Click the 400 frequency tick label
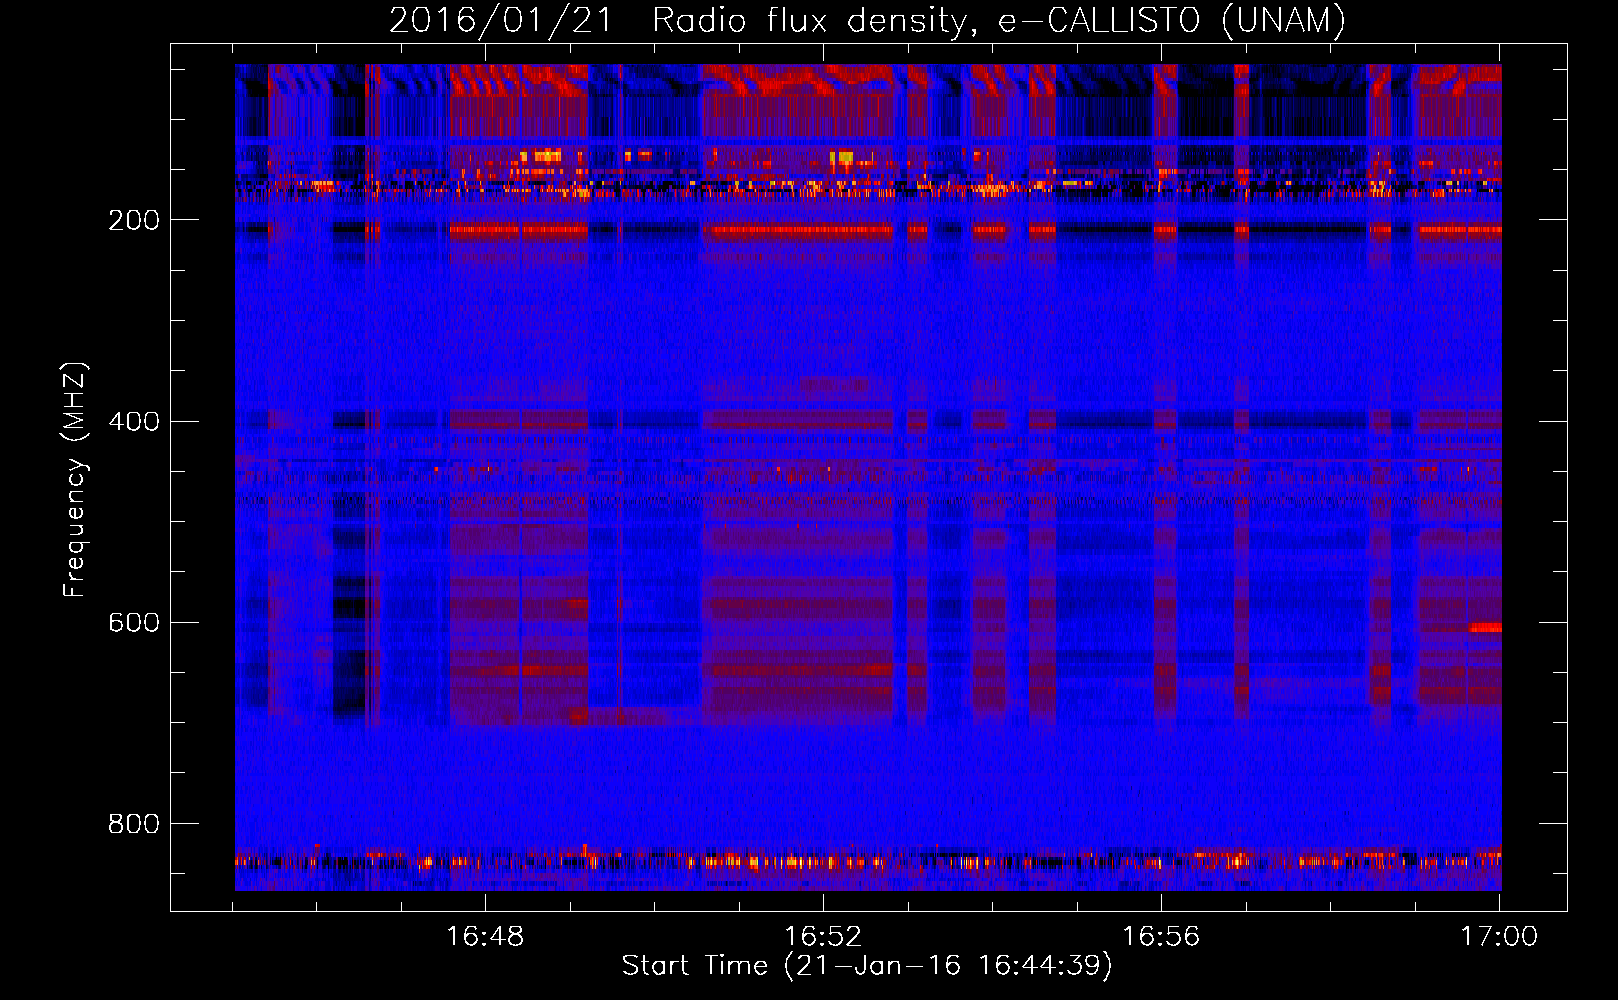The width and height of the screenshot is (1618, 1000). (134, 422)
